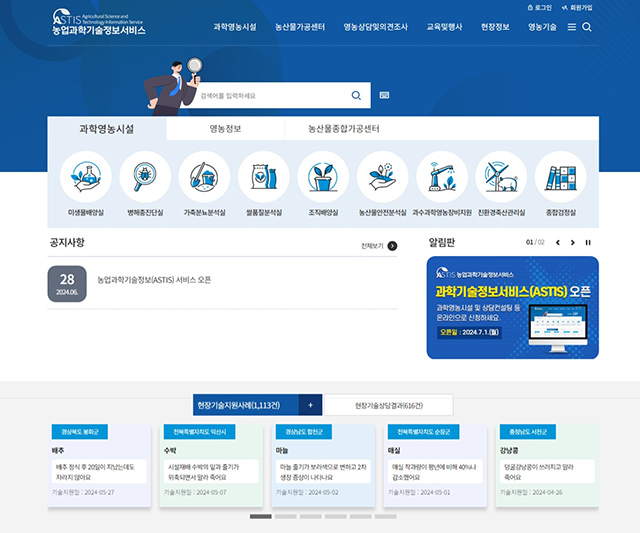Image resolution: width=640 pixels, height=533 pixels.
Task: Open the 강낭콩 case card from 충청남도 서천군
Action: [547, 466]
